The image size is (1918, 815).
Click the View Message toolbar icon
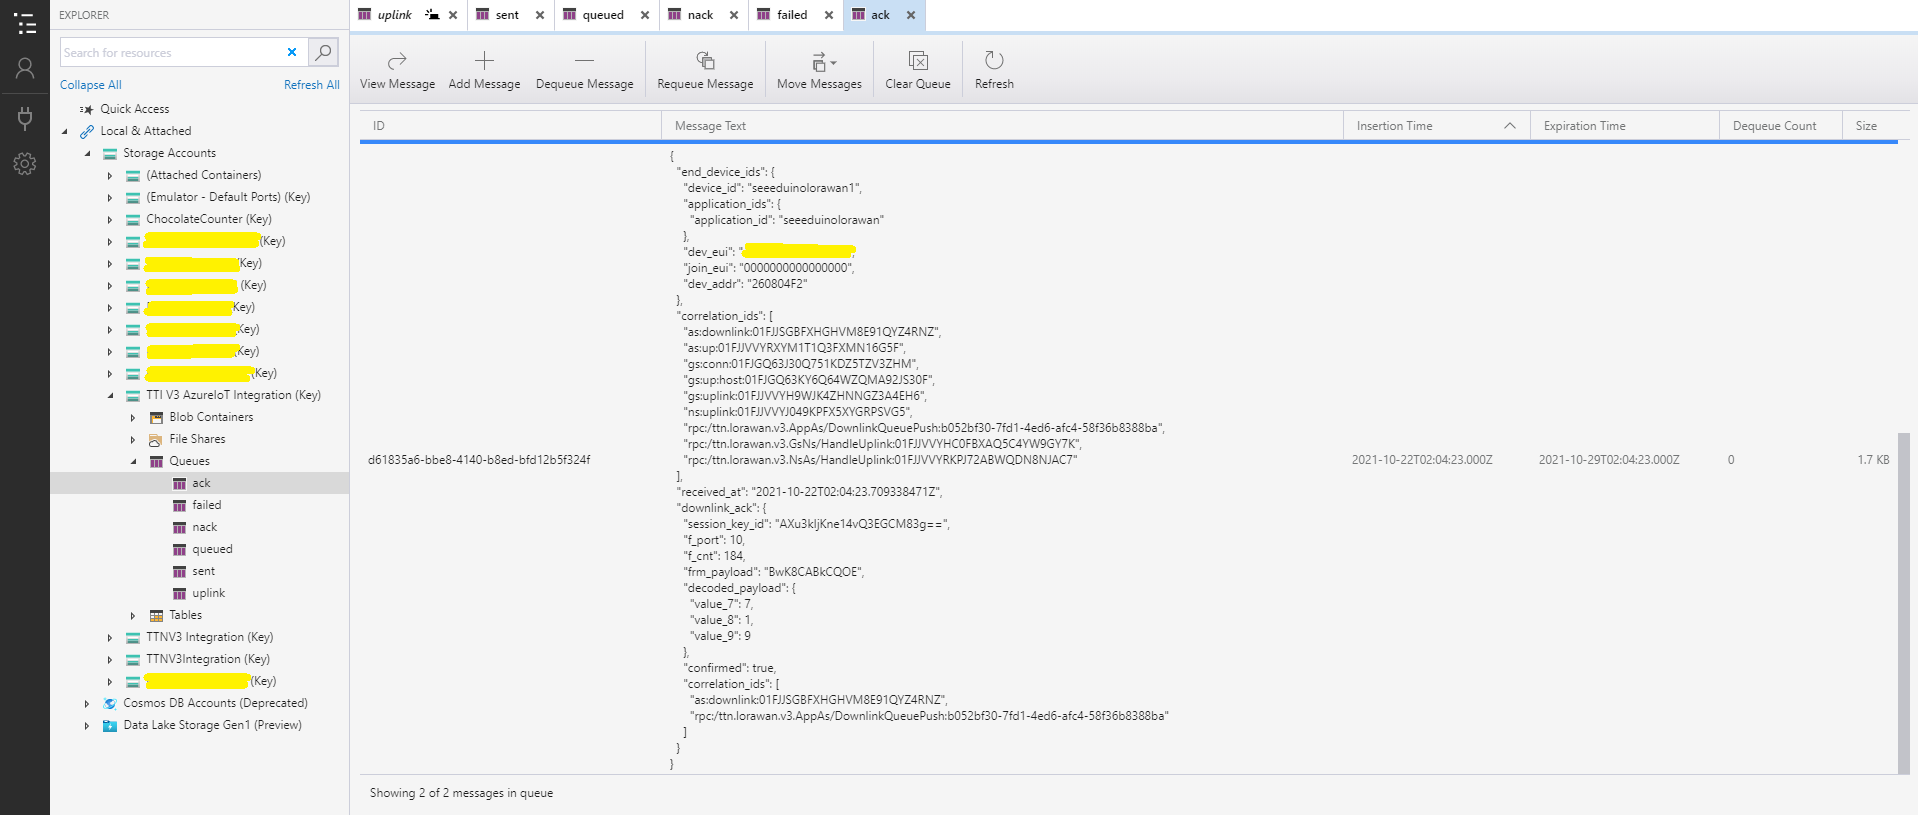pyautogui.click(x=397, y=61)
